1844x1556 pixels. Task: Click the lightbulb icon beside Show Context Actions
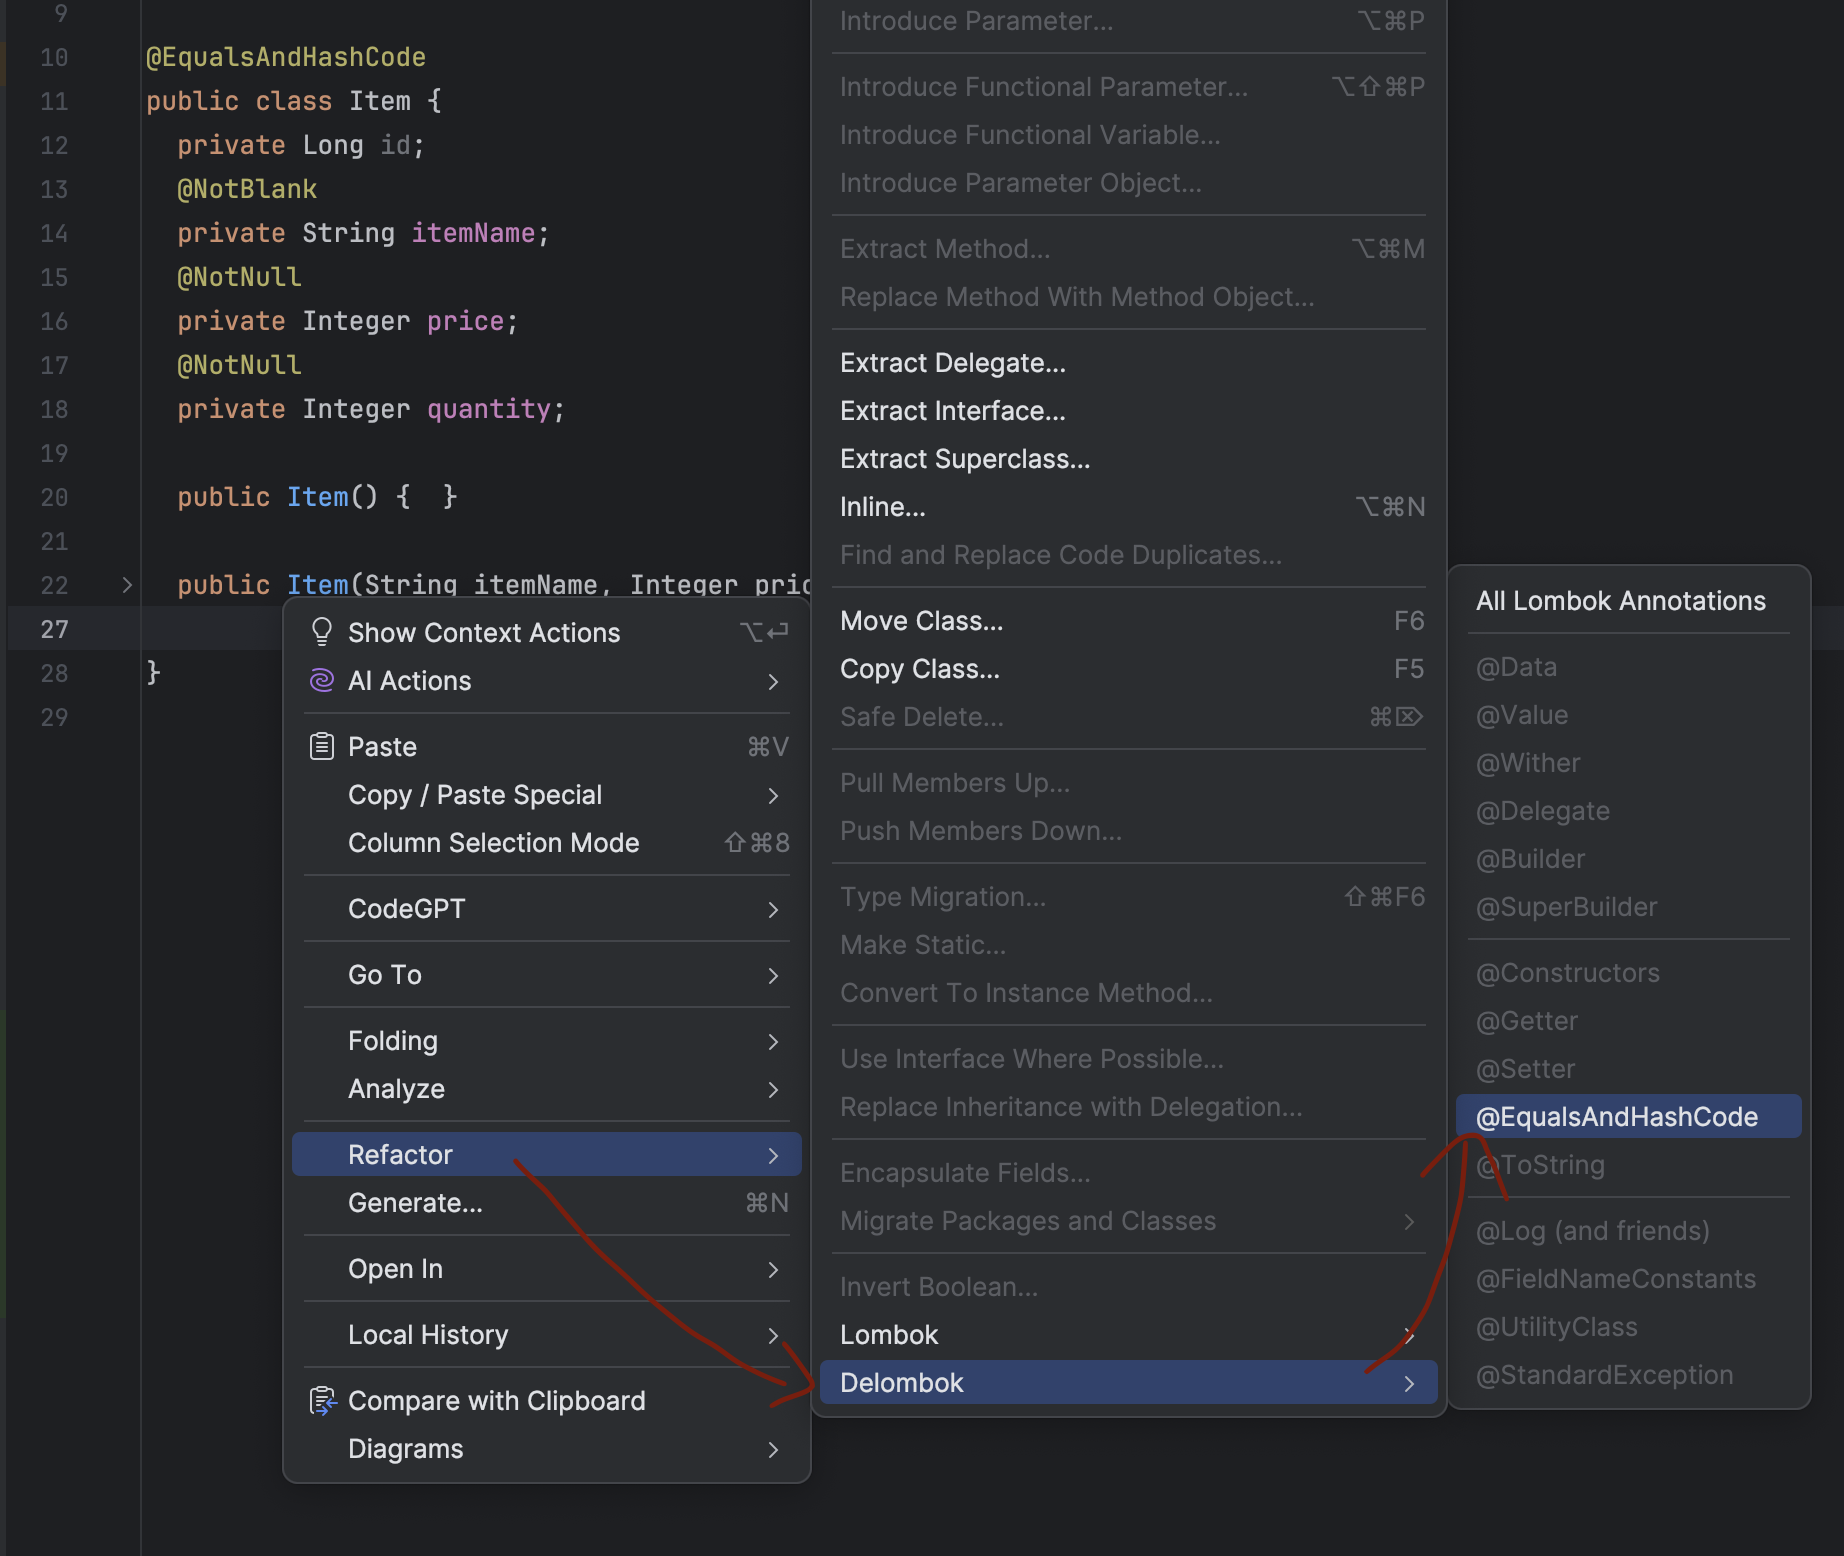(x=321, y=632)
